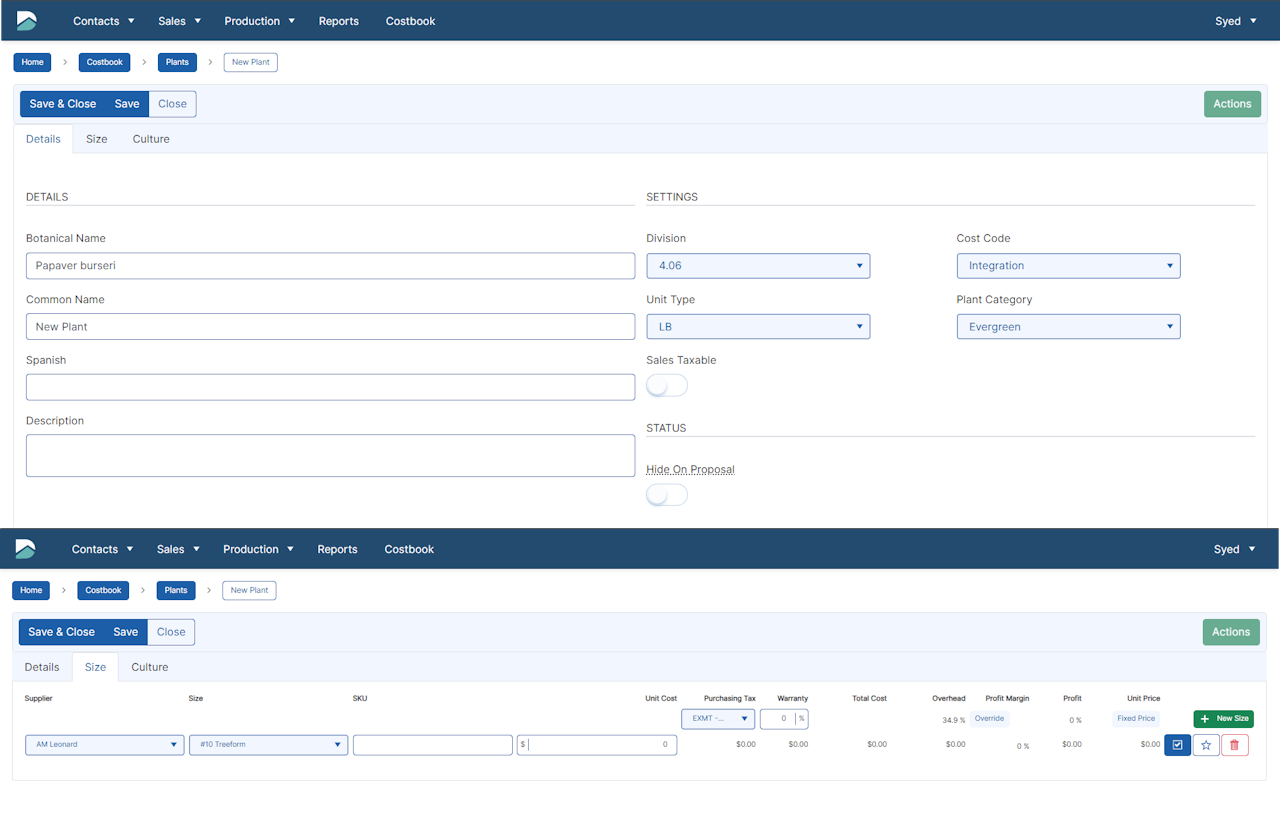Select the AM Leonard supplier dropdown
Screen dimensions: 1280x838
pyautogui.click(x=105, y=745)
